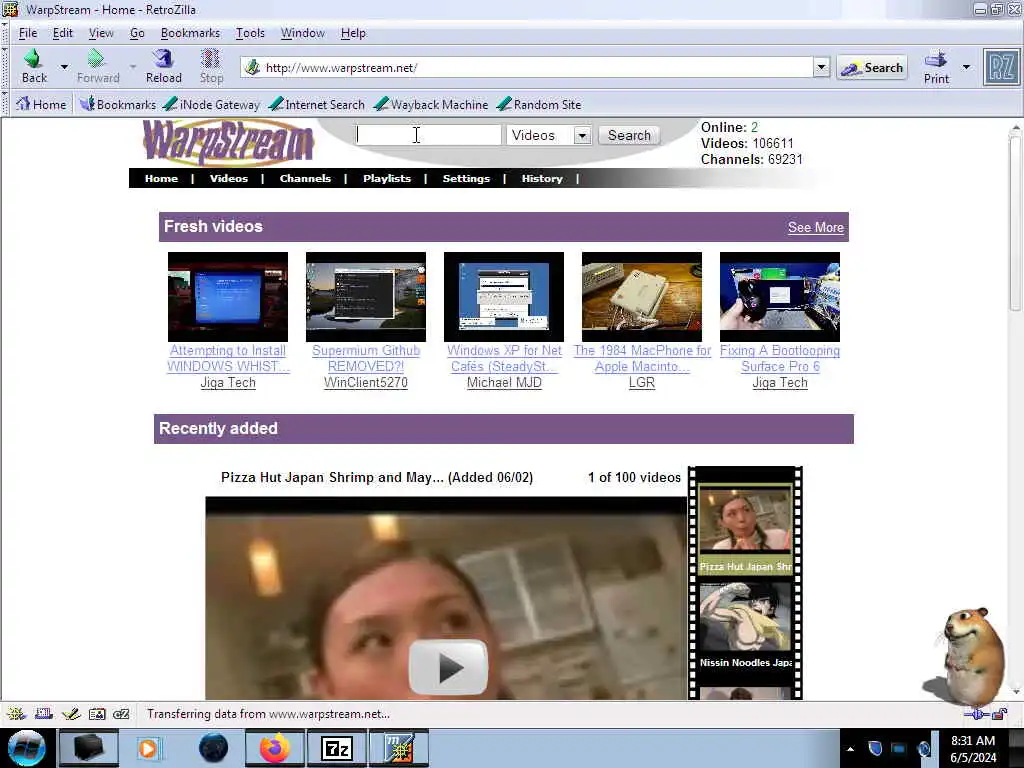Click the Search button beside address bar
The image size is (1024, 768).
point(872,67)
